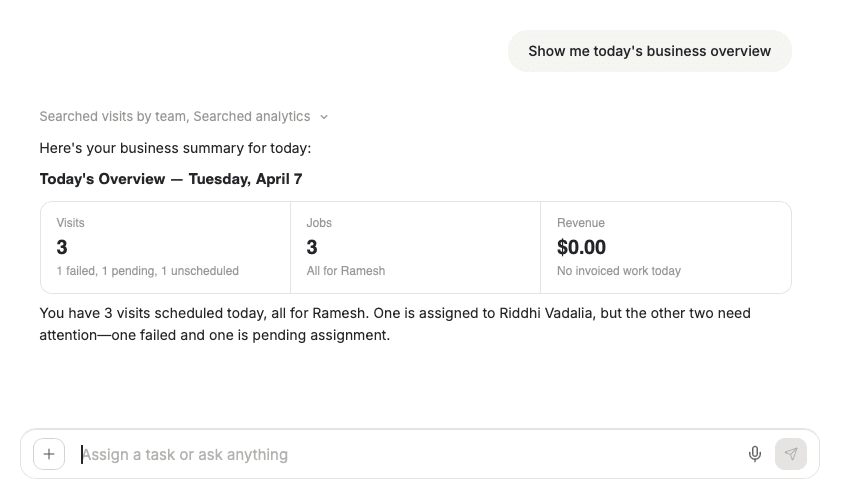Click the plus attachment icon
852x493 pixels.
click(49, 454)
